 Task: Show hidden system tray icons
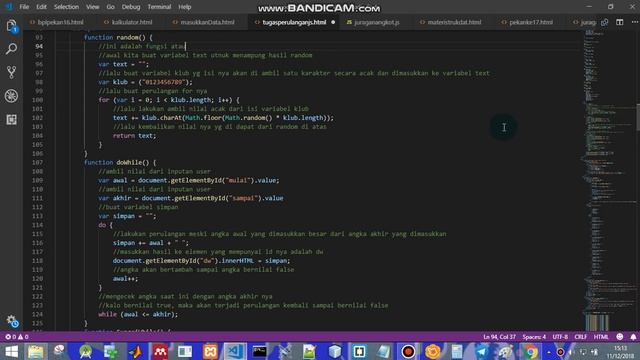[549, 352]
